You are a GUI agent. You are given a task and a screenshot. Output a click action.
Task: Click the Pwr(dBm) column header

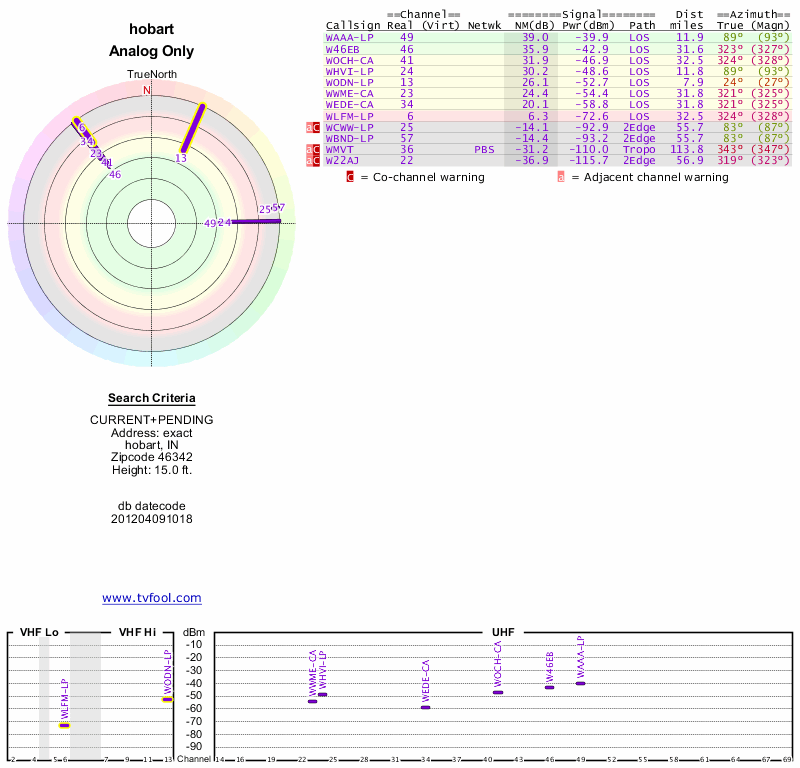[588, 26]
